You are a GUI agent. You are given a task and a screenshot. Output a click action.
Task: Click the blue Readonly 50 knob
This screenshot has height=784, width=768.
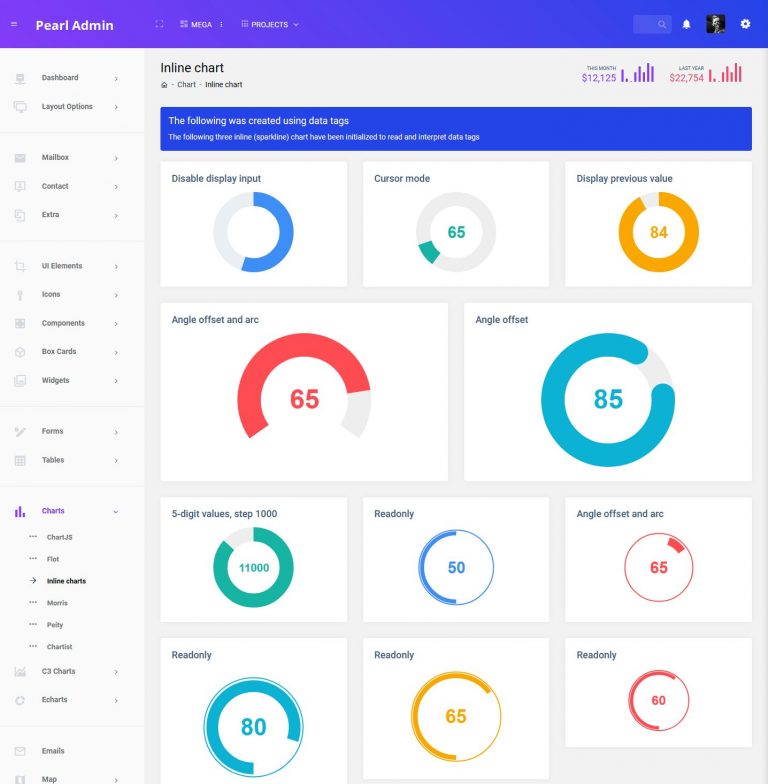coord(456,568)
